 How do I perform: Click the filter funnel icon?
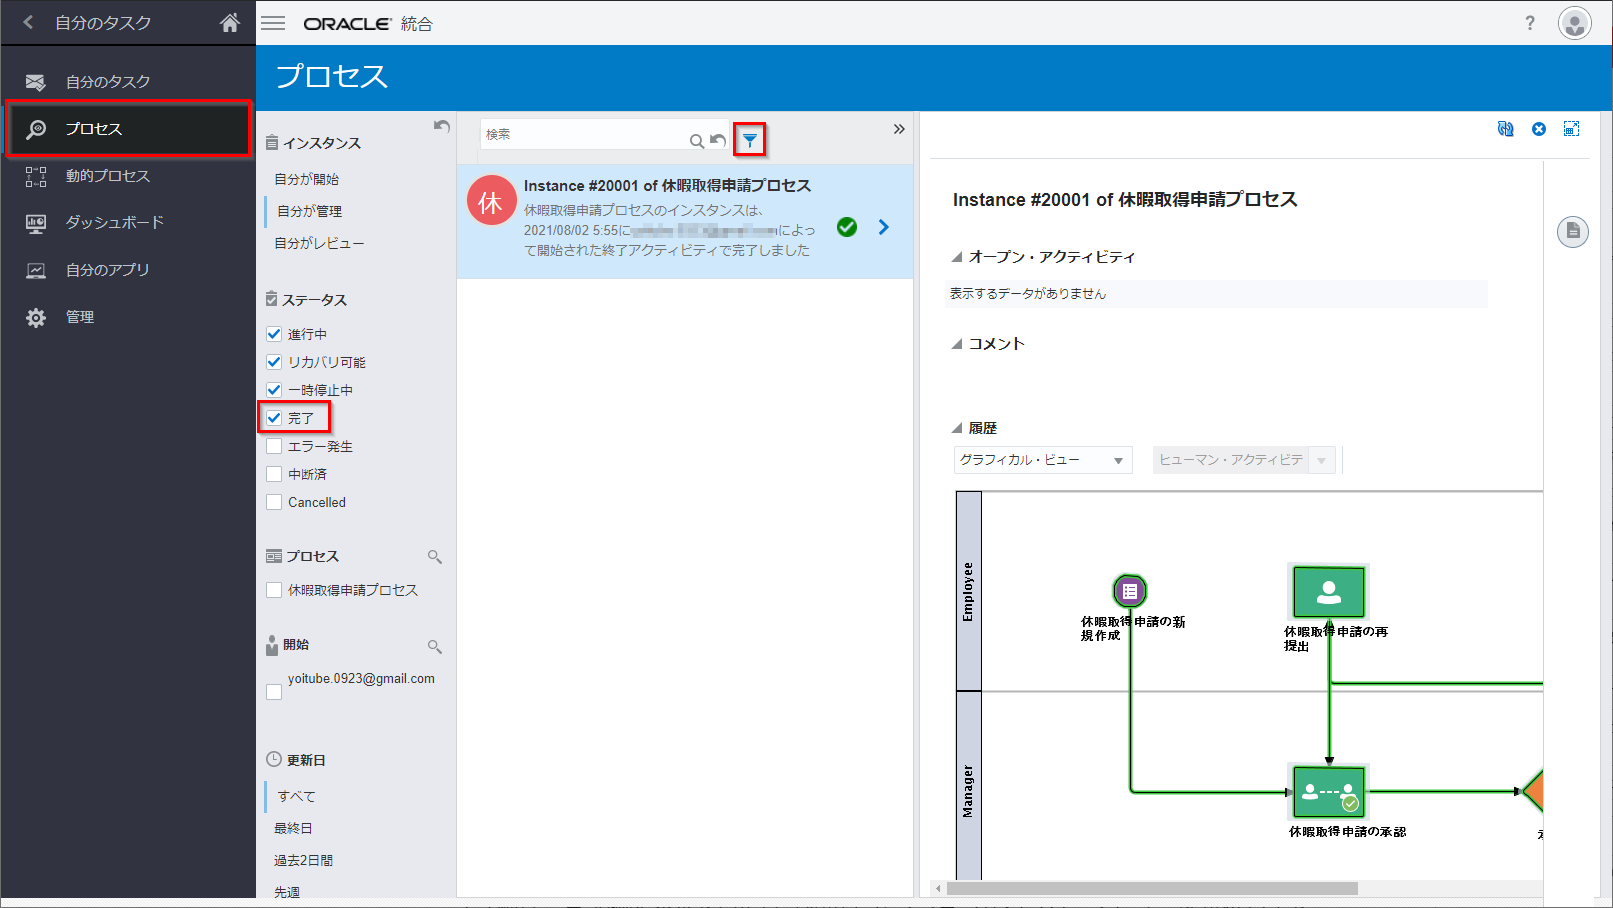[x=749, y=141]
